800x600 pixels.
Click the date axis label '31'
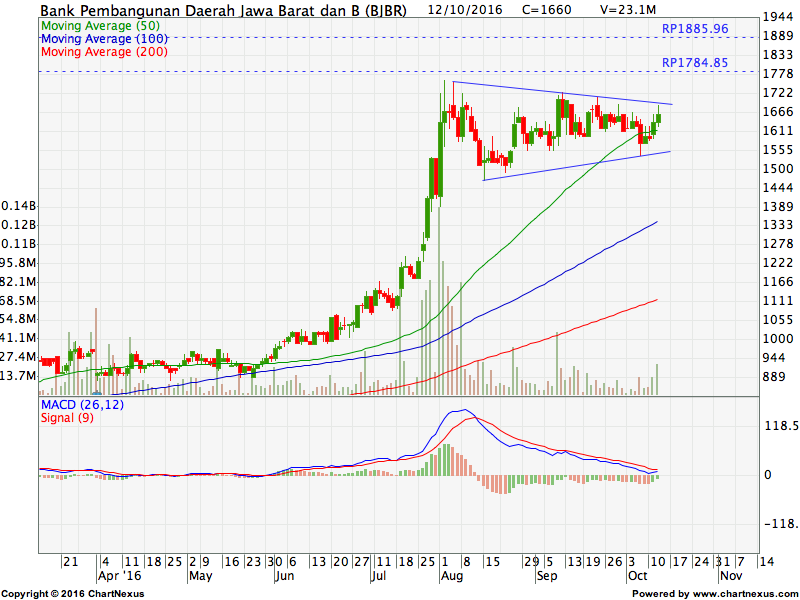722,562
